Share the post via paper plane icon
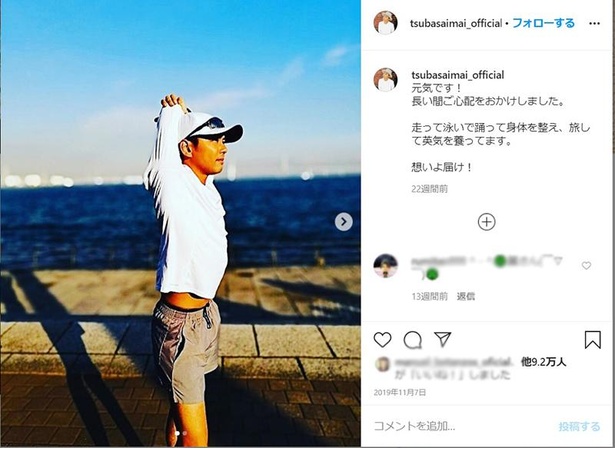 pos(443,339)
